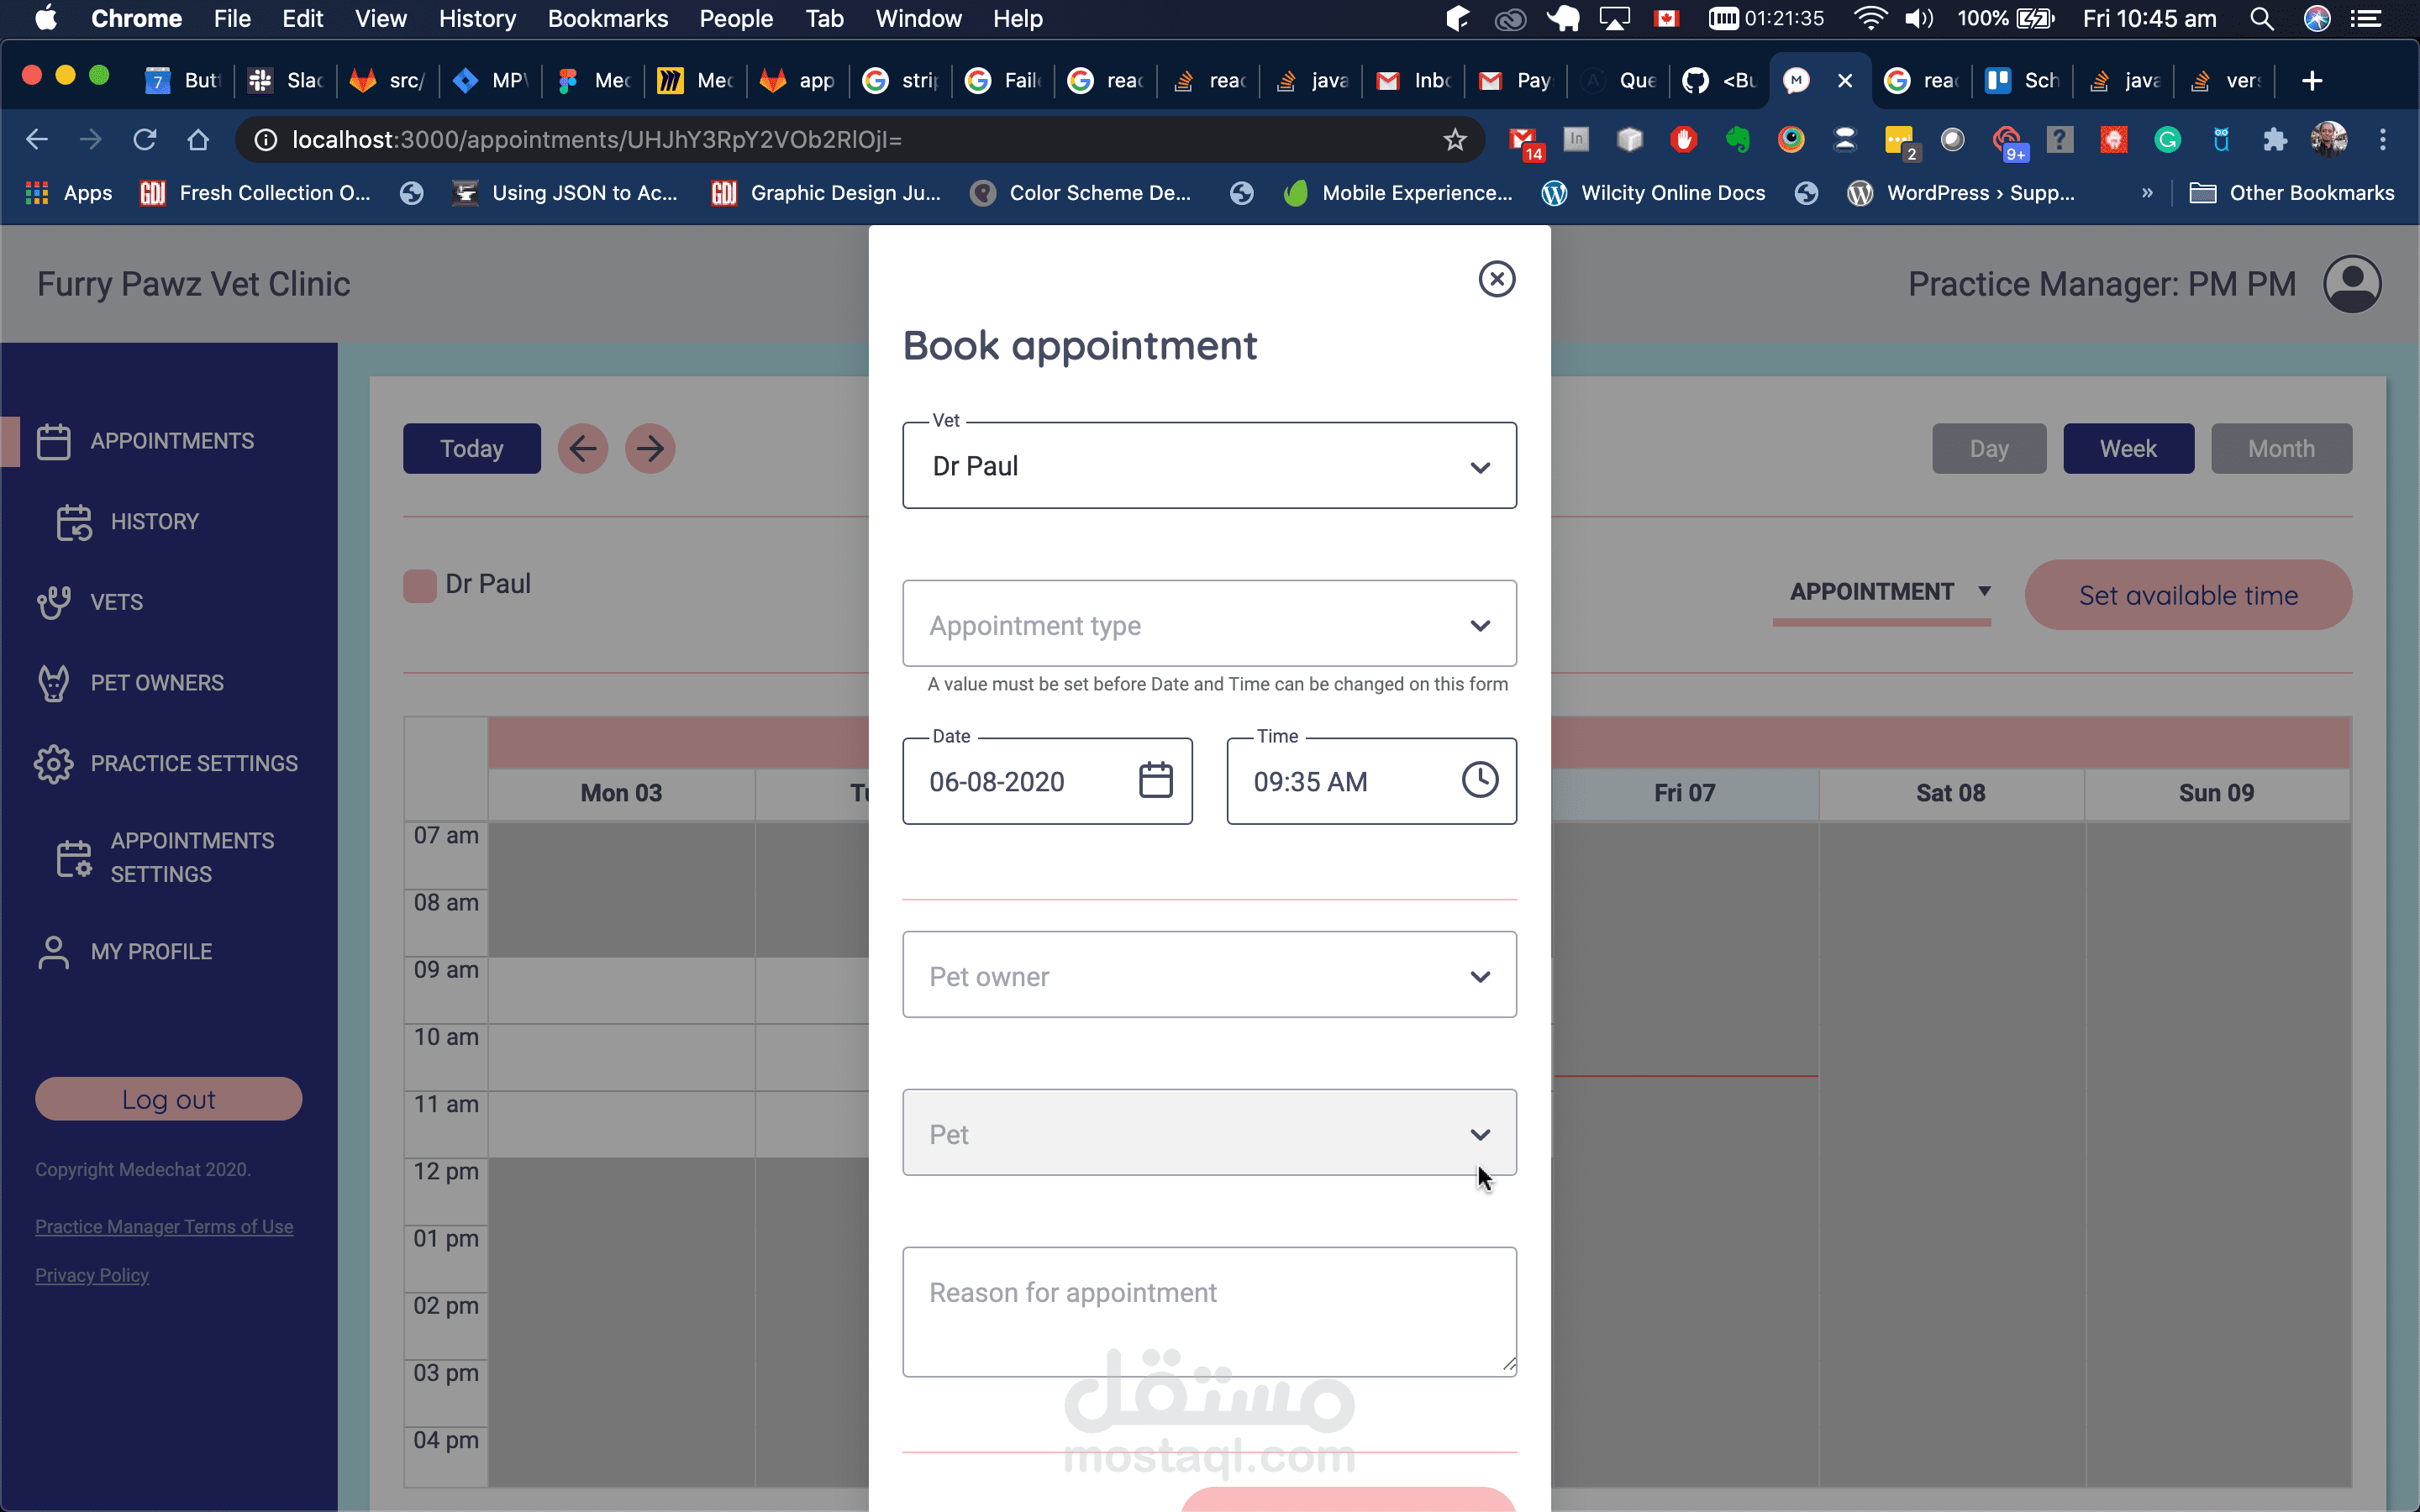
Task: Go to next week arrow
Action: 650,448
